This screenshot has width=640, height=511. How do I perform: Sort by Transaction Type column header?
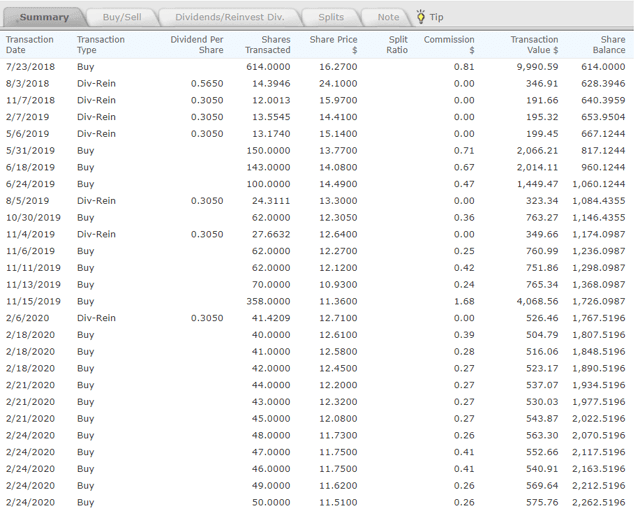point(101,44)
